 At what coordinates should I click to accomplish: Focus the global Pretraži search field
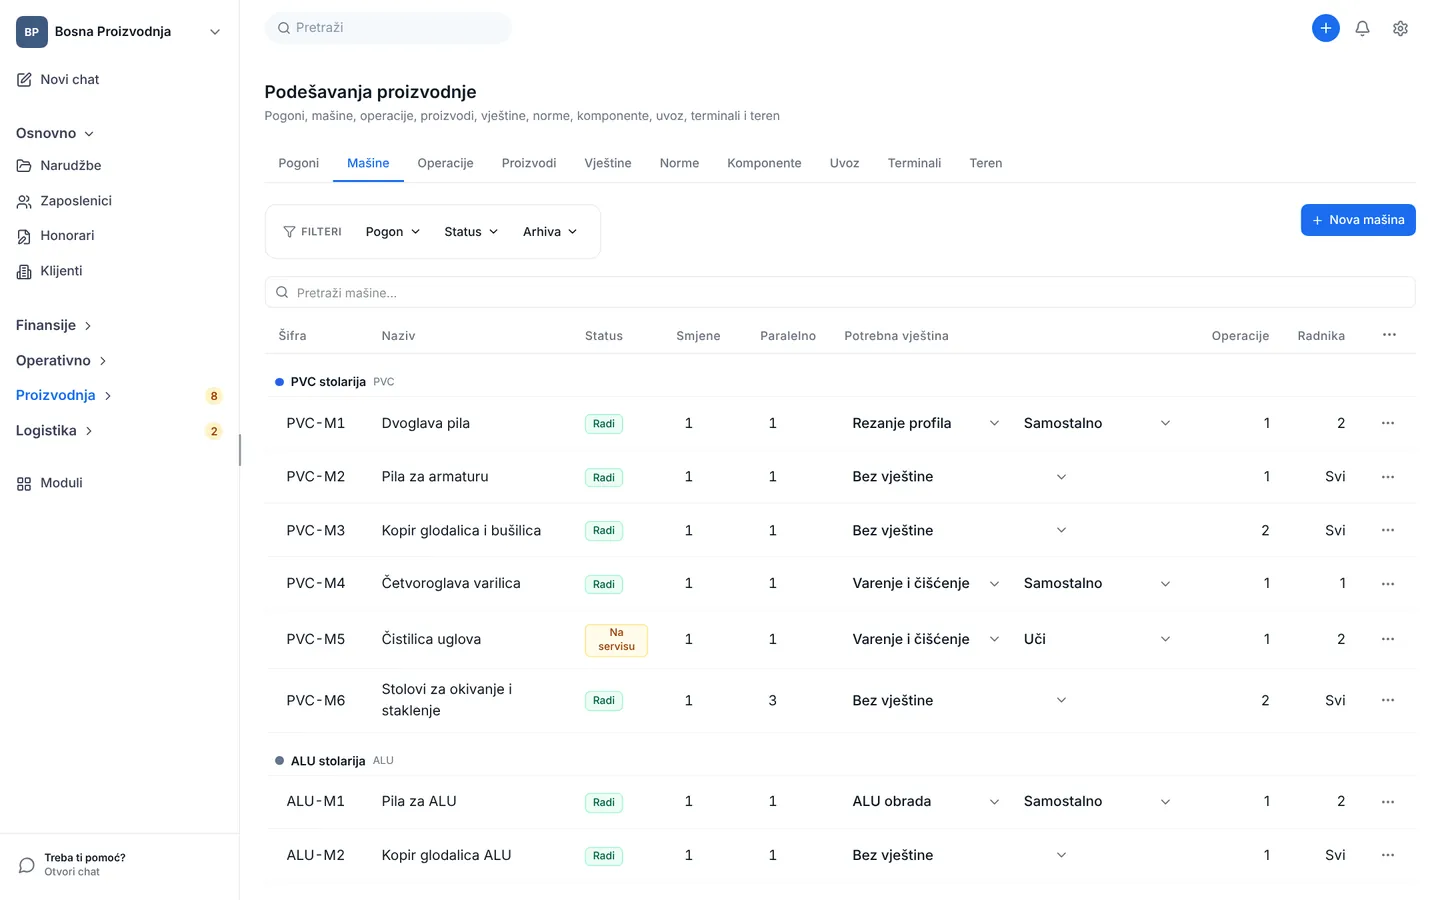point(388,28)
